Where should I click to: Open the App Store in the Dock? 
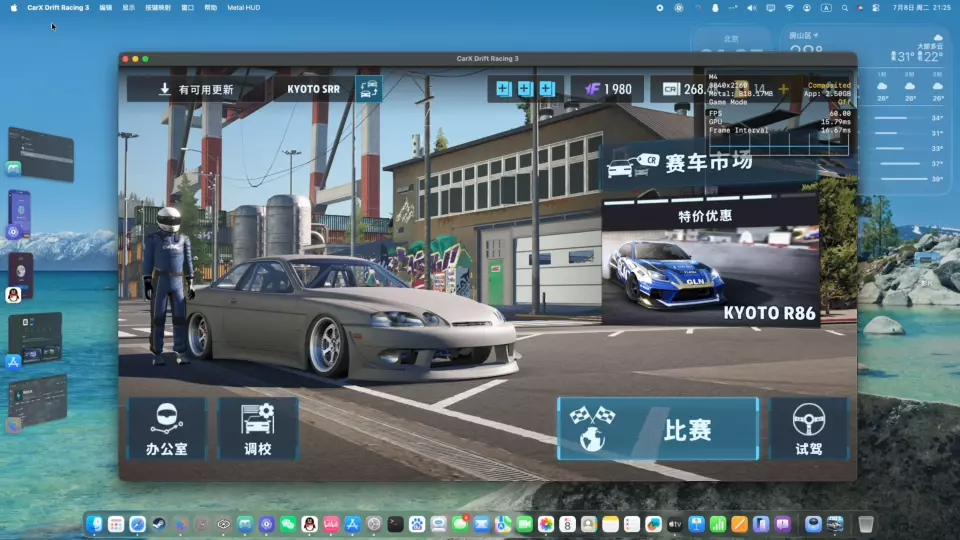tap(353, 524)
